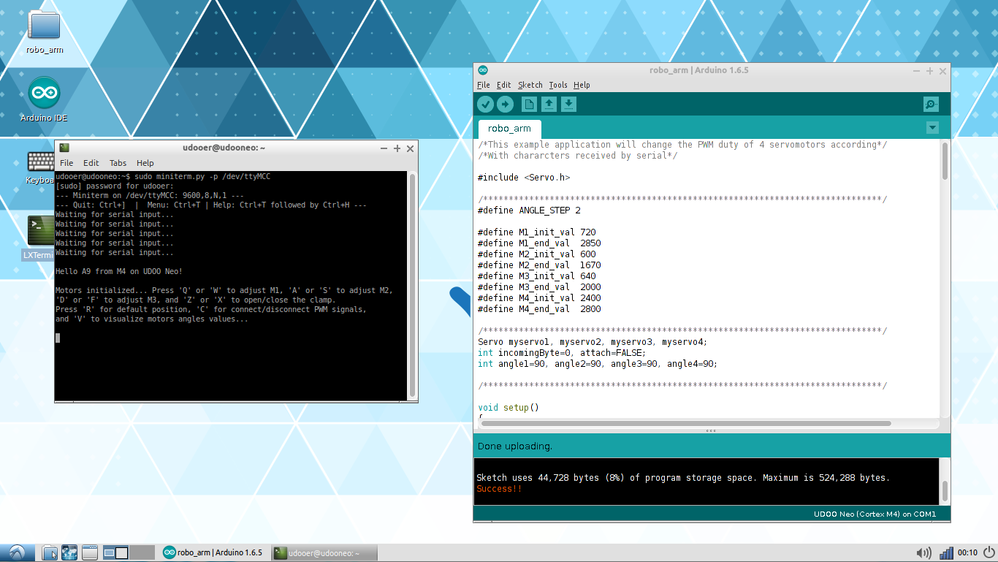This screenshot has width=998, height=562.
Task: Click the red 'Success!!' console text
Action: pos(499,489)
